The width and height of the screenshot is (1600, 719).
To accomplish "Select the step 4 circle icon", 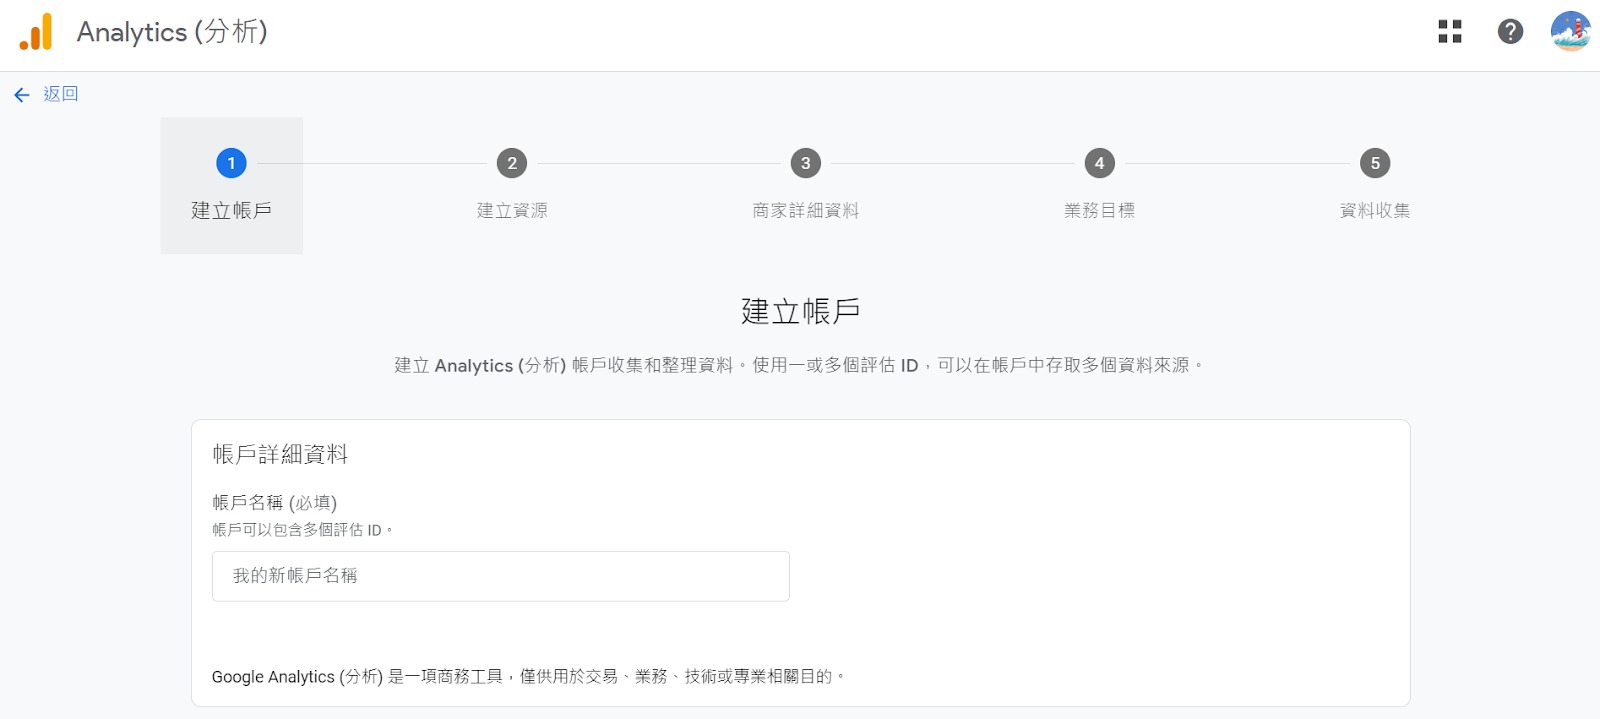I will (x=1099, y=163).
